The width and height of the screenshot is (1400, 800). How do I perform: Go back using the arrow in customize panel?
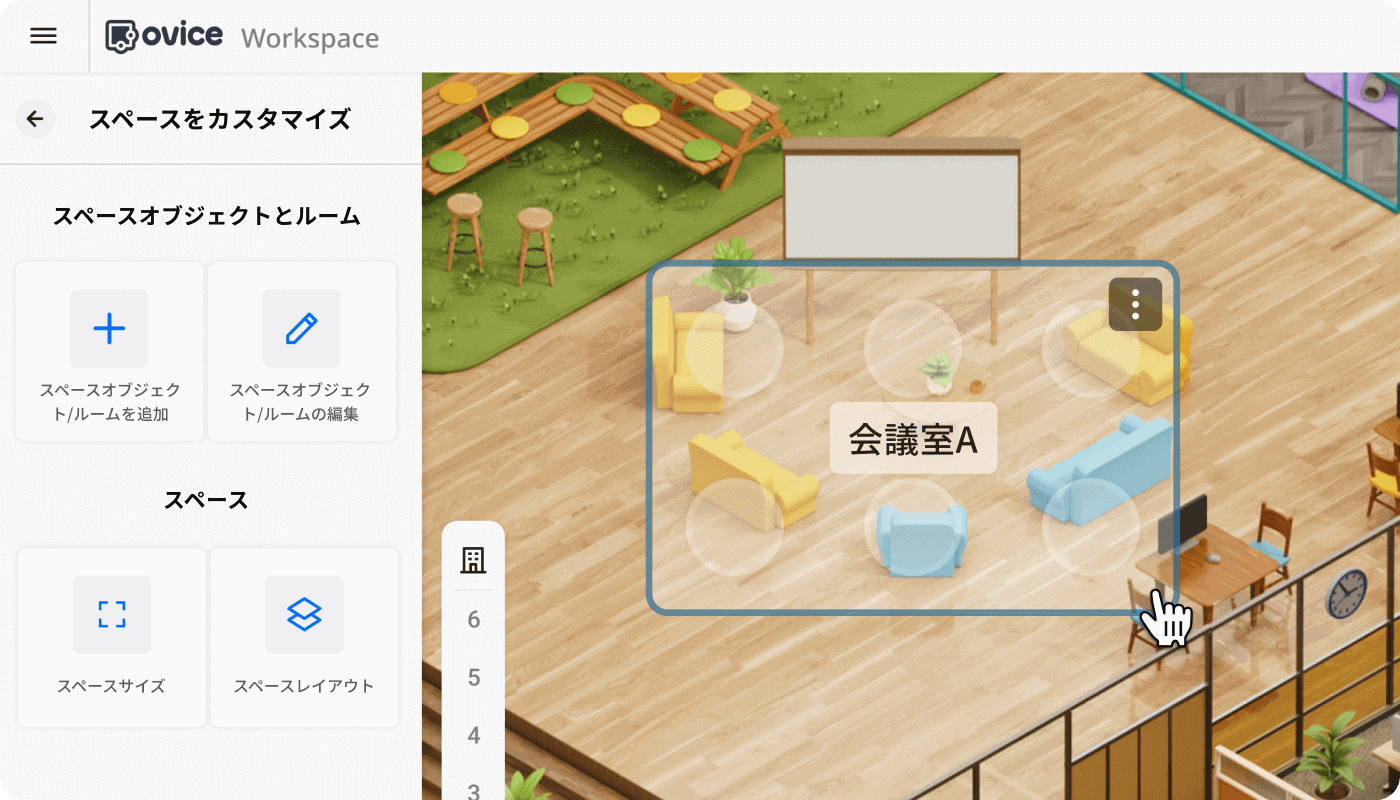(35, 119)
